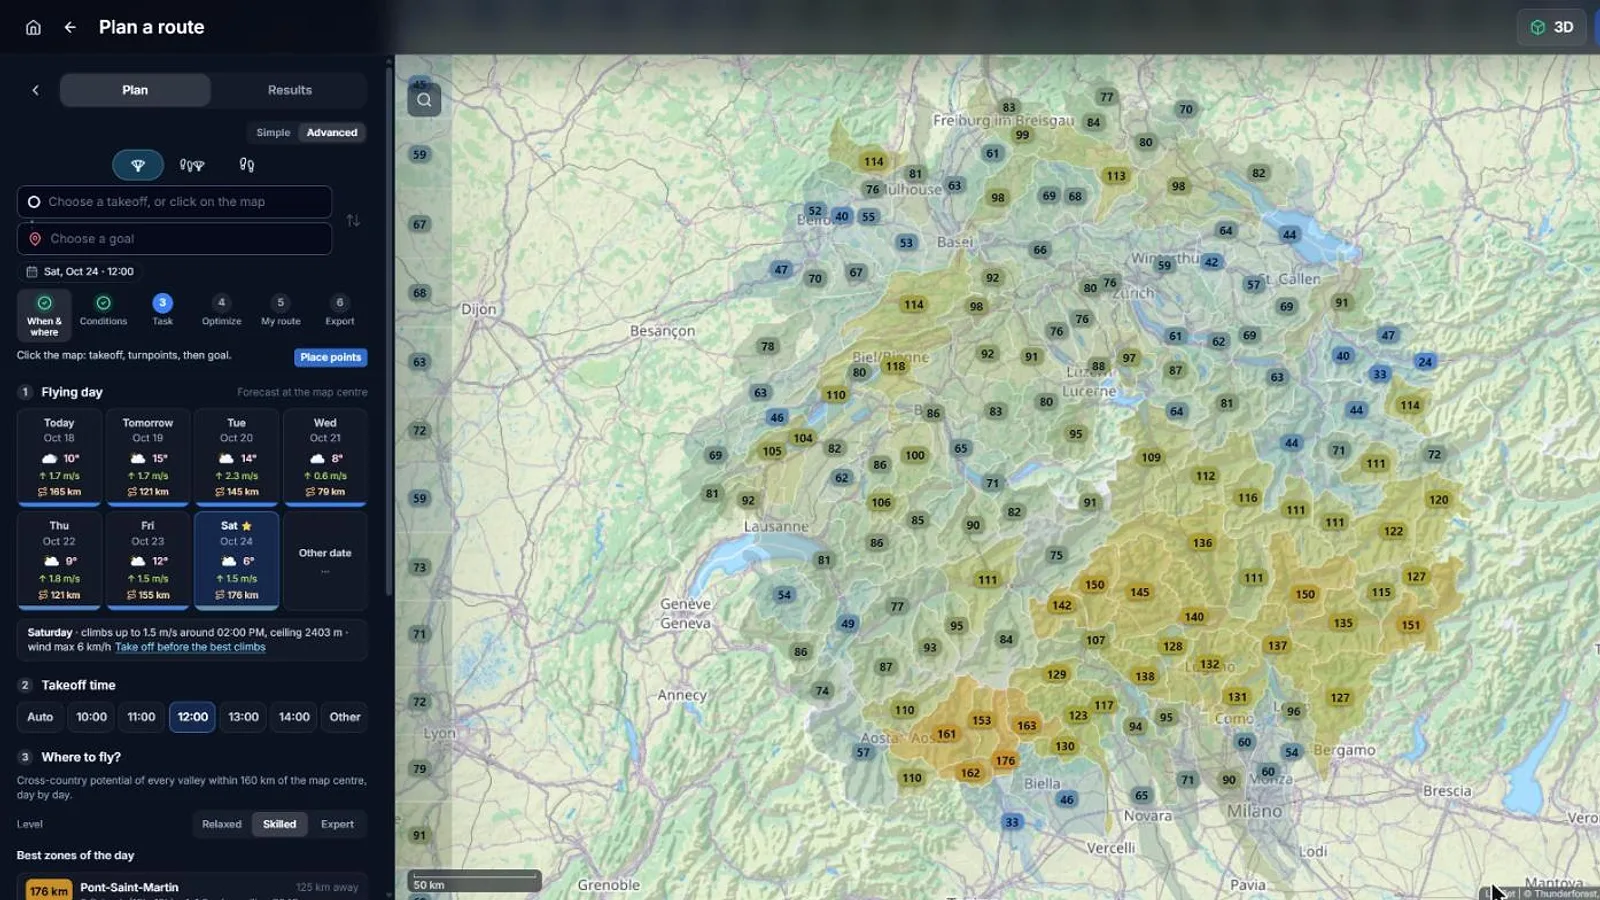Screen dimensions: 1600x900
Task: Go to the When & where step
Action: point(44,315)
